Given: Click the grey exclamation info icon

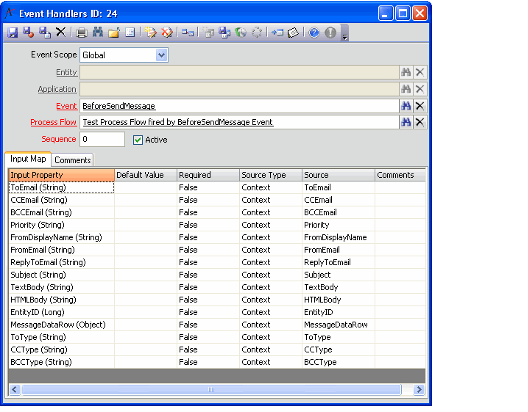Looking at the screenshot, I should (x=330, y=33).
